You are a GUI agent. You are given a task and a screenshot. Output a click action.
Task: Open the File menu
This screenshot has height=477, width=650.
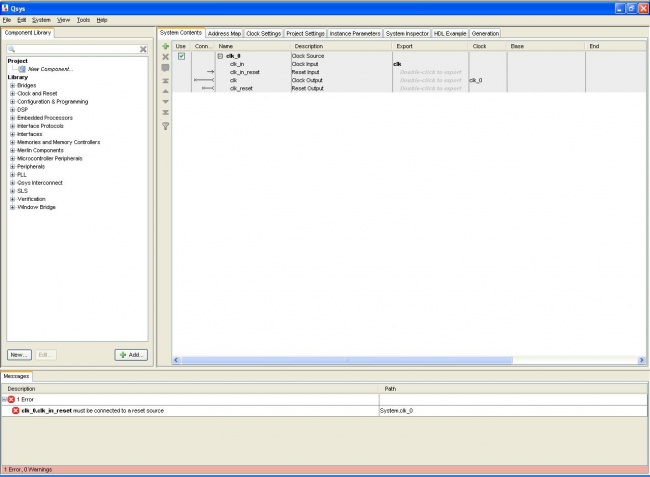[x=7, y=20]
